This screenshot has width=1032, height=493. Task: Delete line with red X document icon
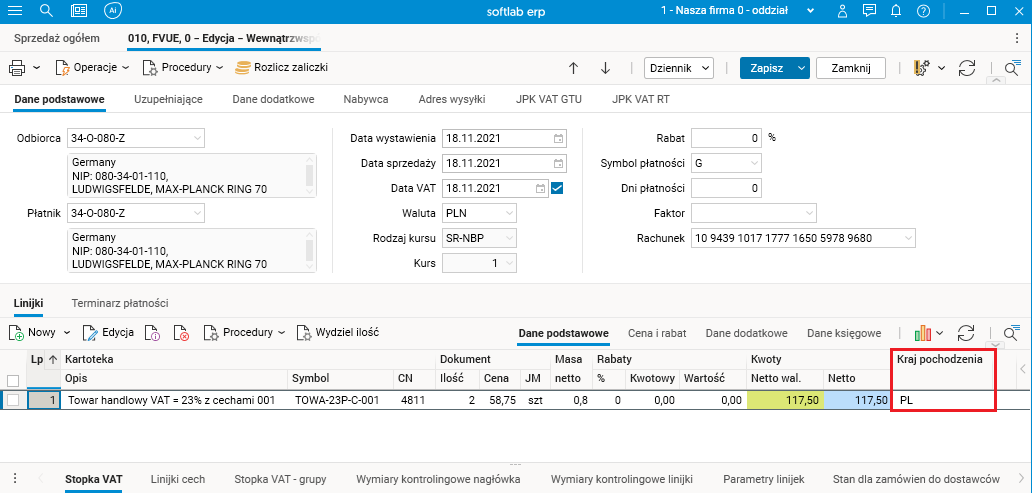pos(182,333)
